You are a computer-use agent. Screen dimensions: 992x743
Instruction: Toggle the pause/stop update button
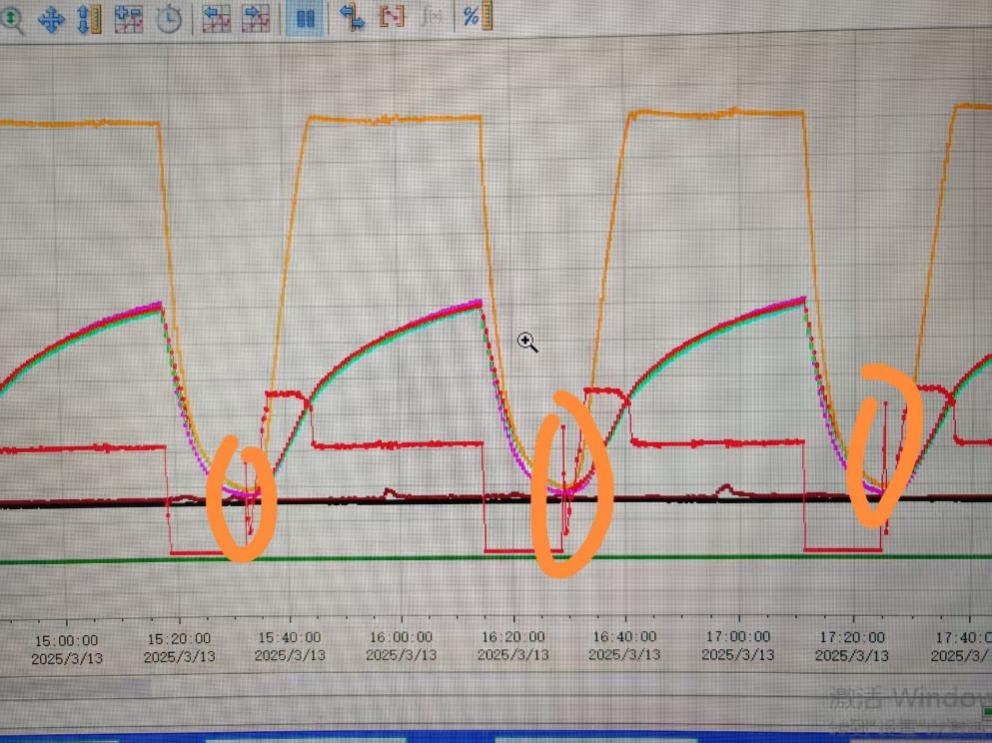pos(305,19)
